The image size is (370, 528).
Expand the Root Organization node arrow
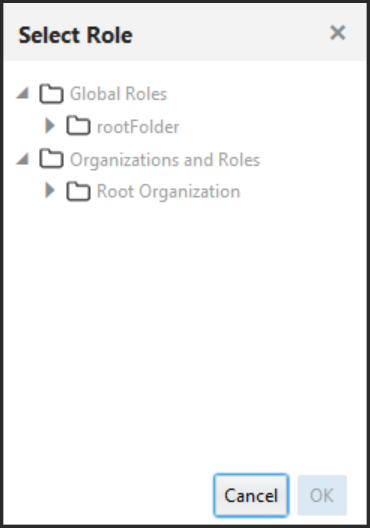tap(50, 191)
